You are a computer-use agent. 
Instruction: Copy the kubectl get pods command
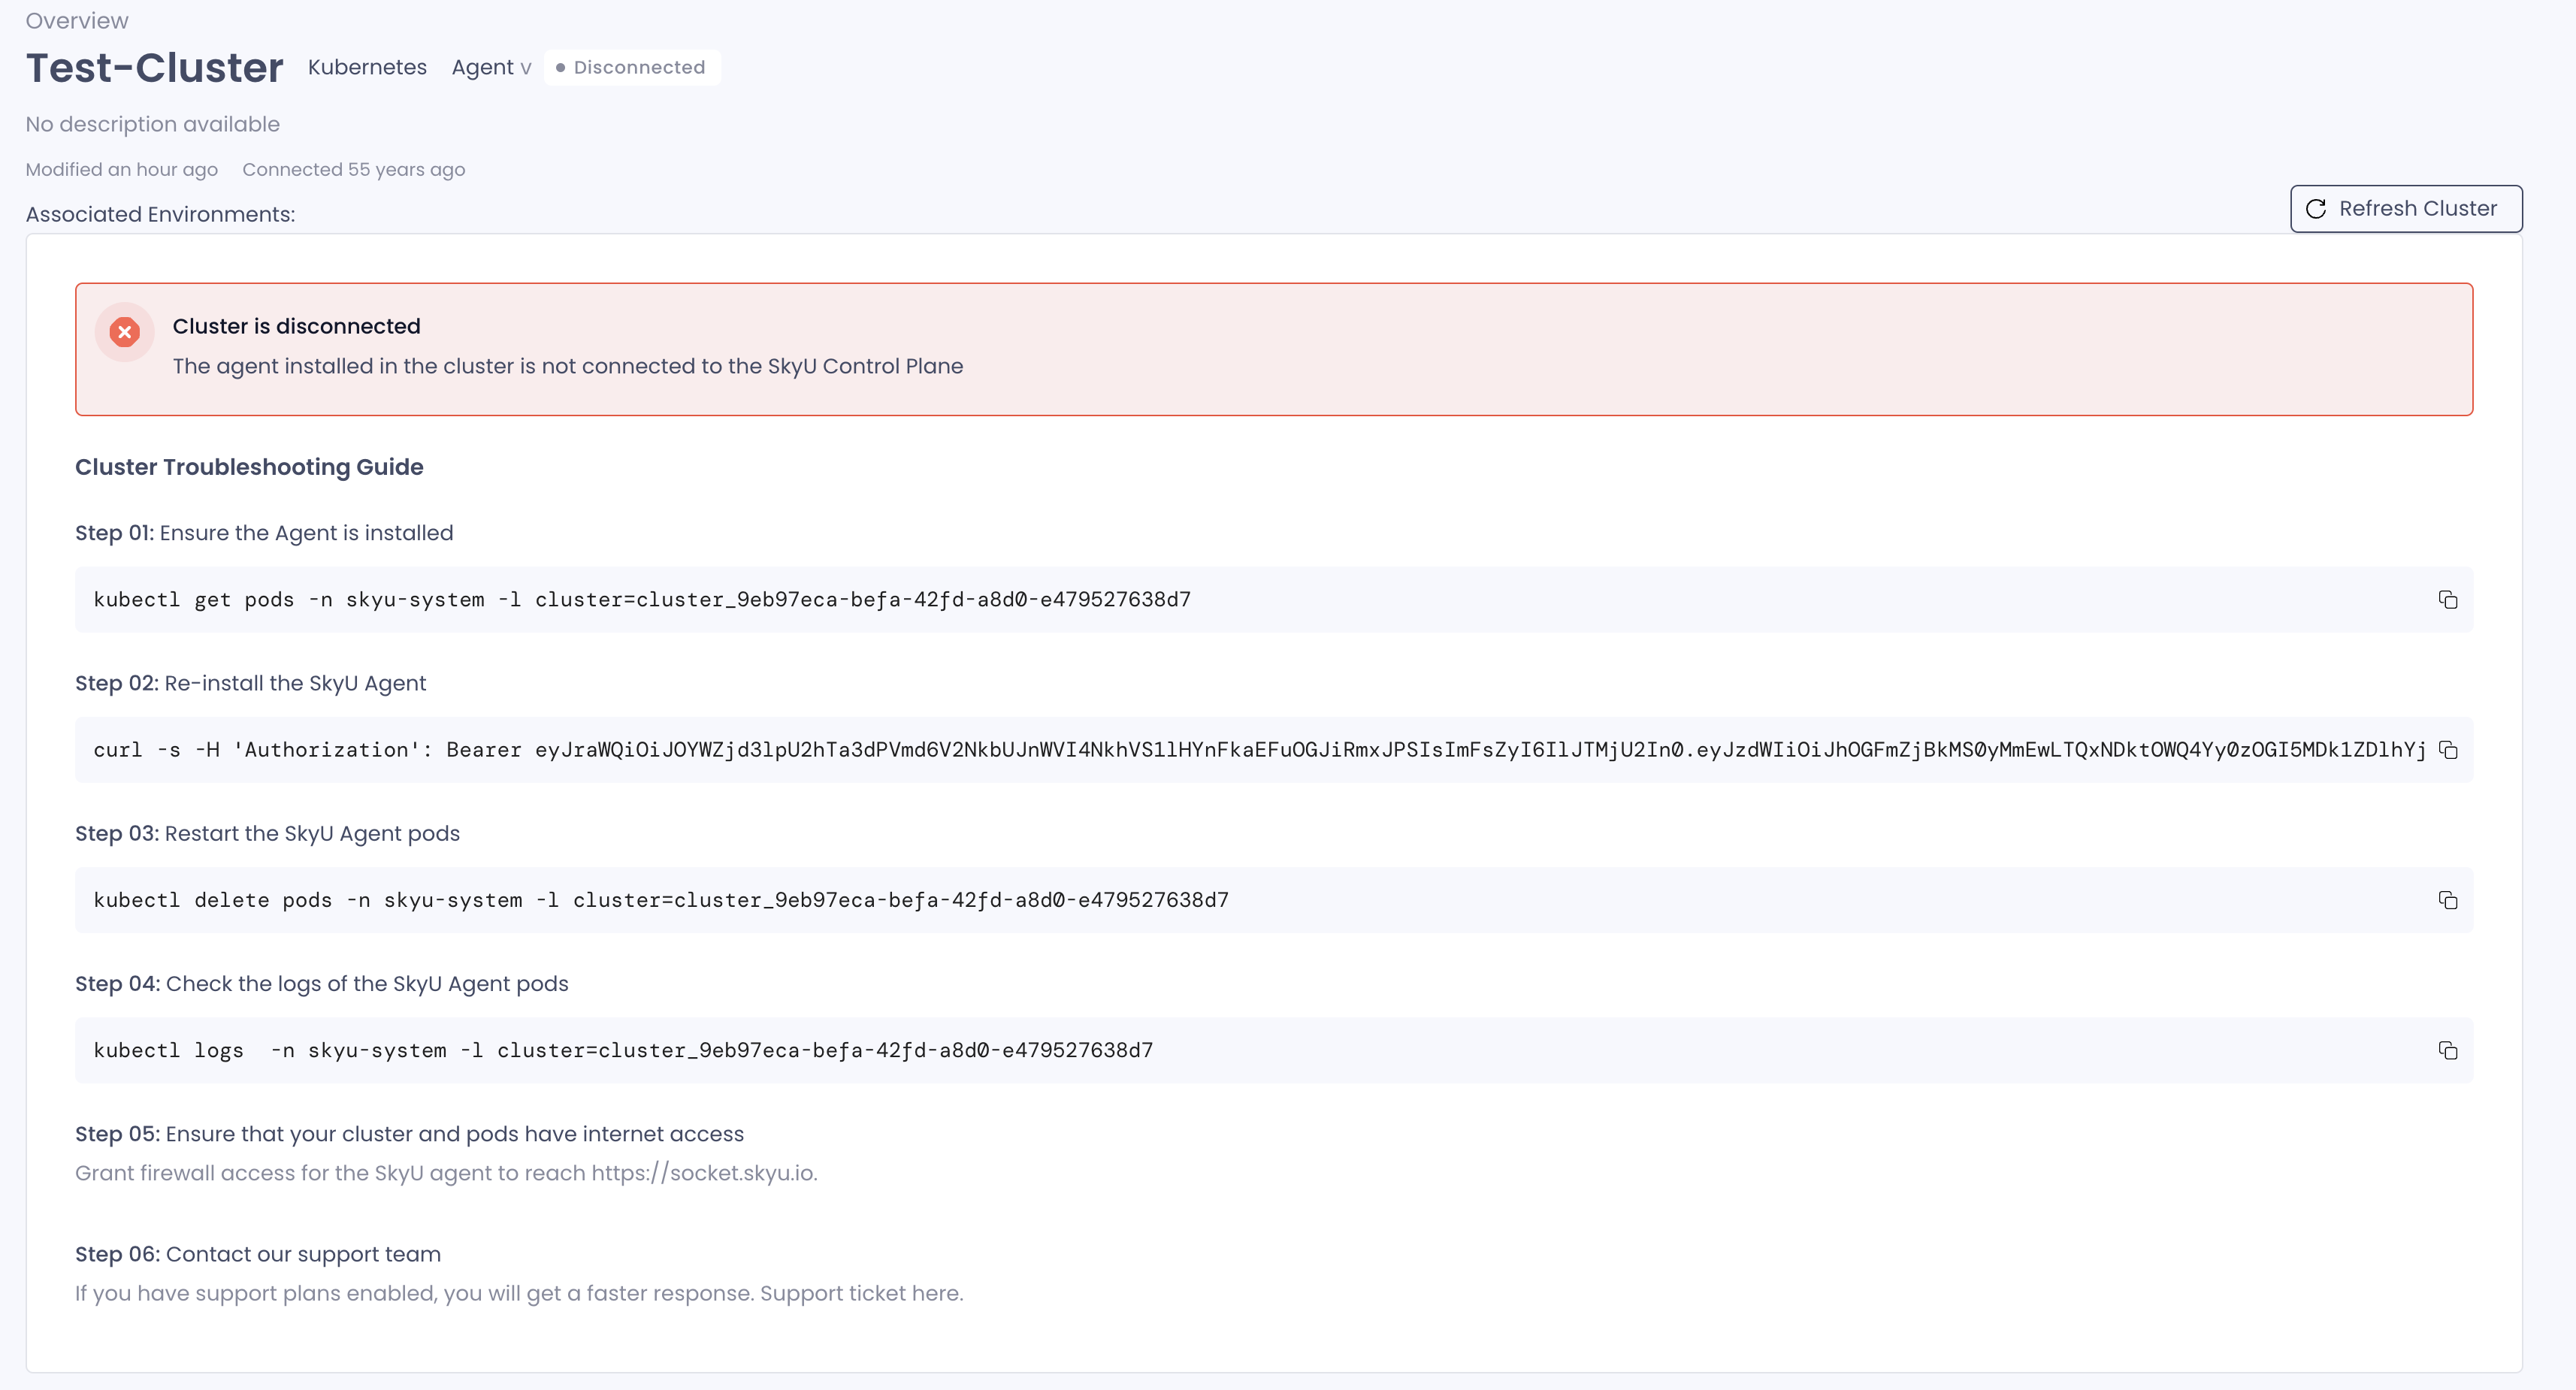(x=2447, y=600)
